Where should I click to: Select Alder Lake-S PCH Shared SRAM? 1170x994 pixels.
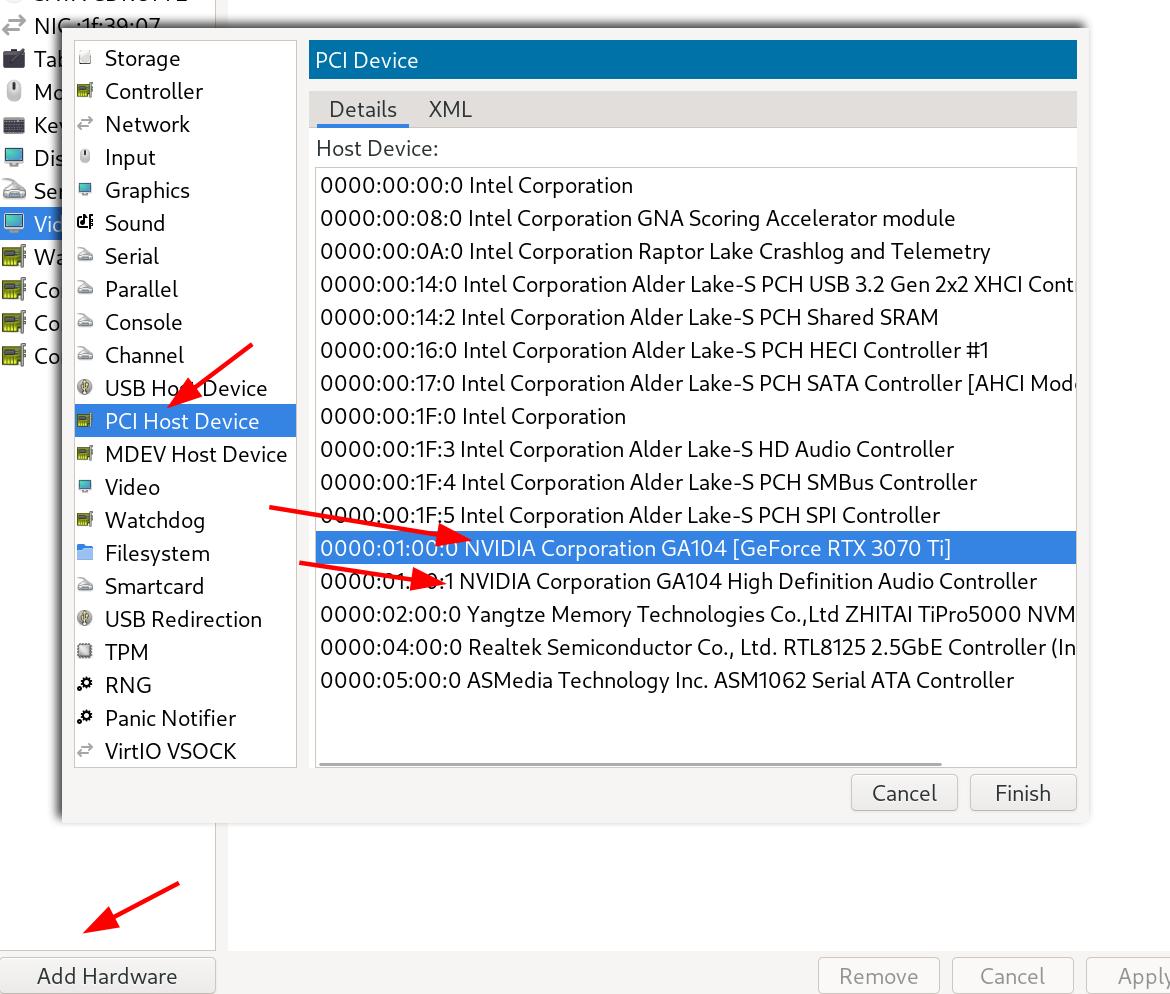(695, 317)
